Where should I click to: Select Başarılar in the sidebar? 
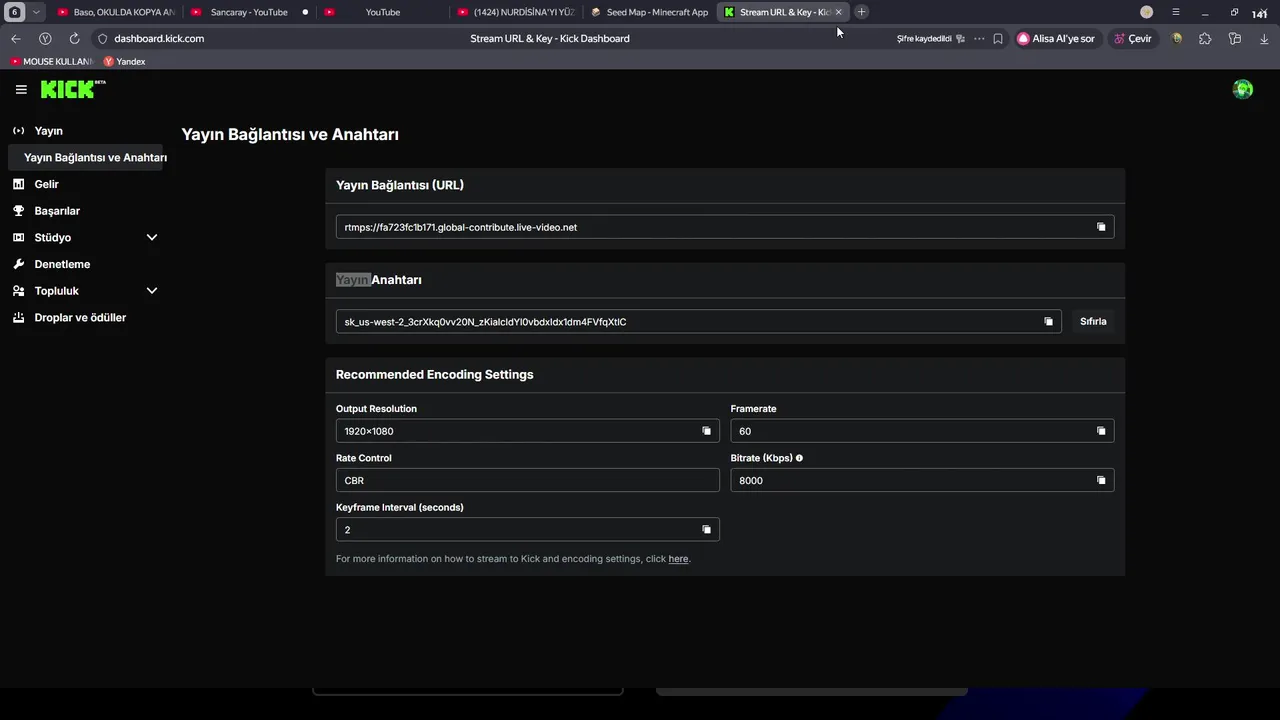(x=57, y=211)
